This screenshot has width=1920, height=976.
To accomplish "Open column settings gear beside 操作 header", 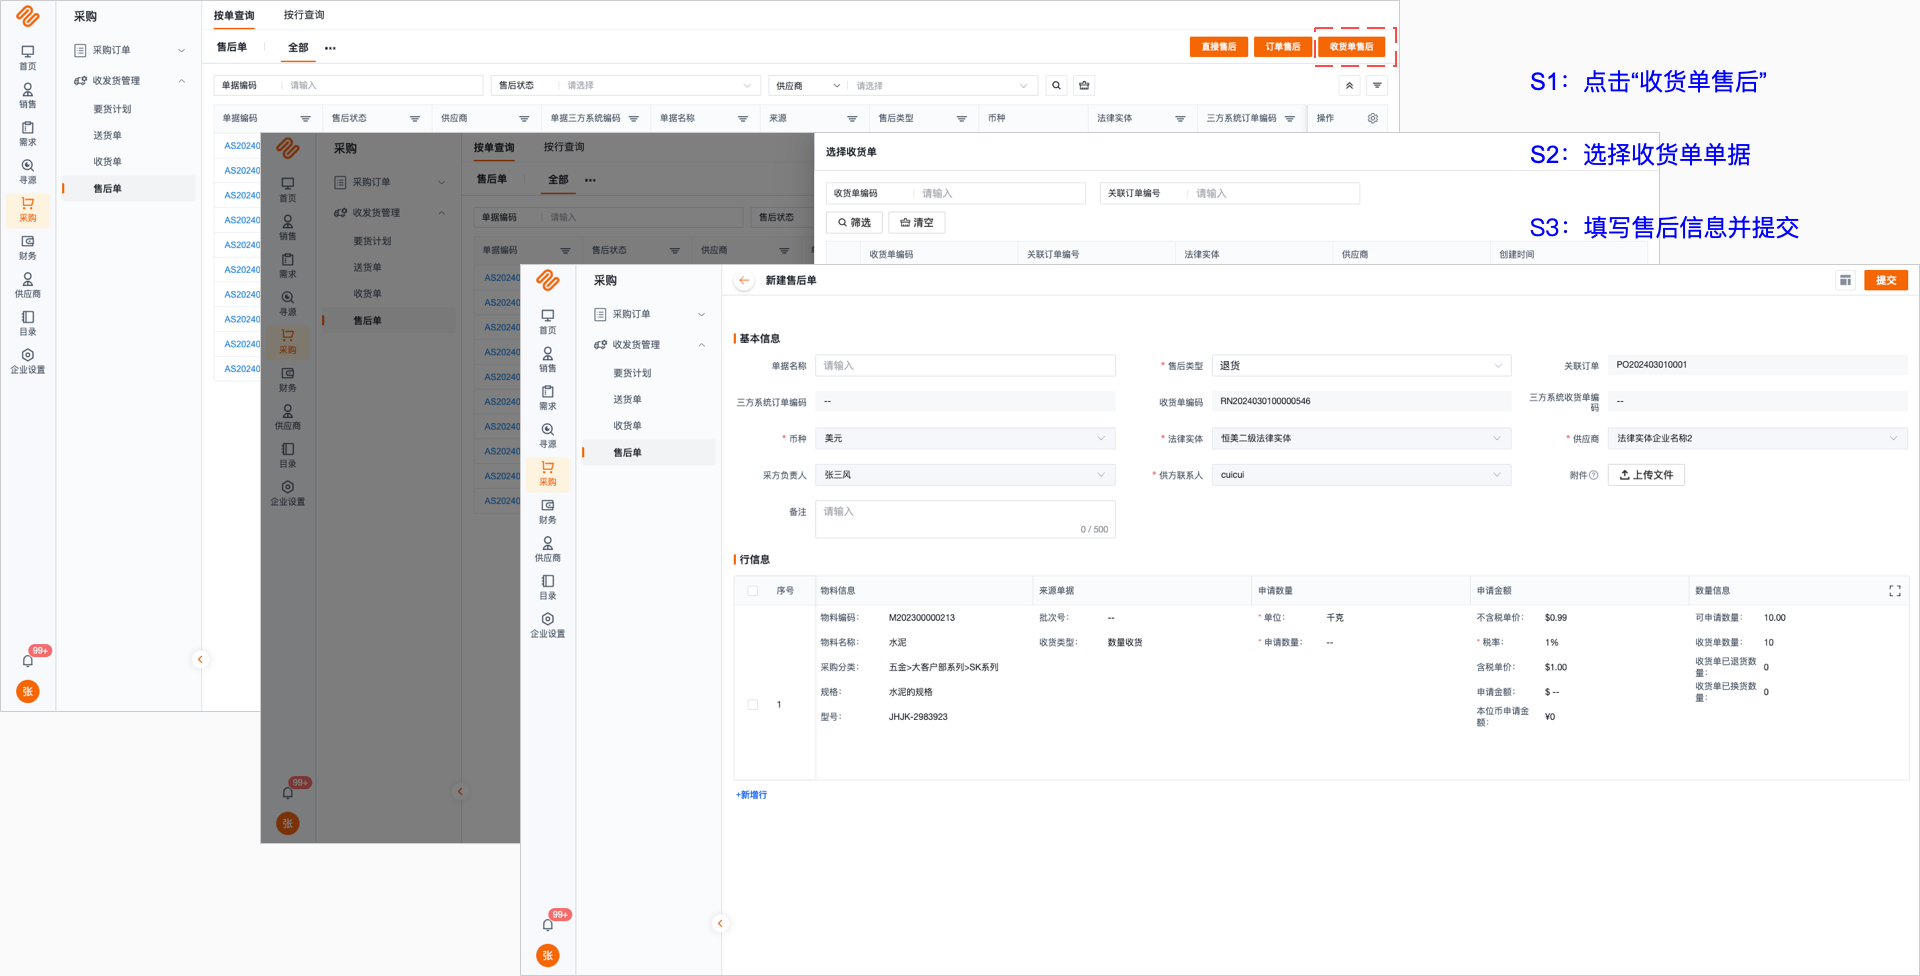I will [x=1373, y=118].
